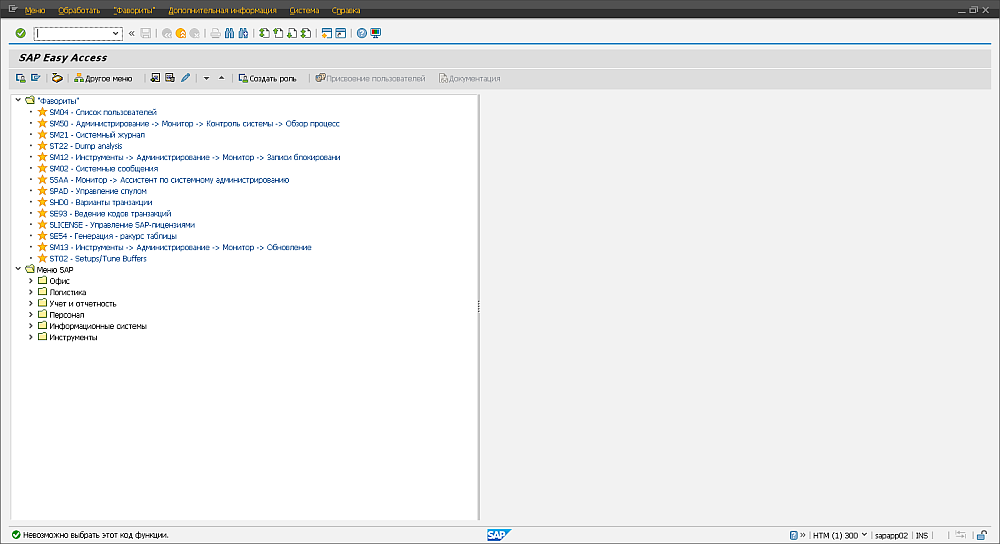Click the Create New Session icon
This screenshot has height=544, width=1000.
click(x=327, y=33)
